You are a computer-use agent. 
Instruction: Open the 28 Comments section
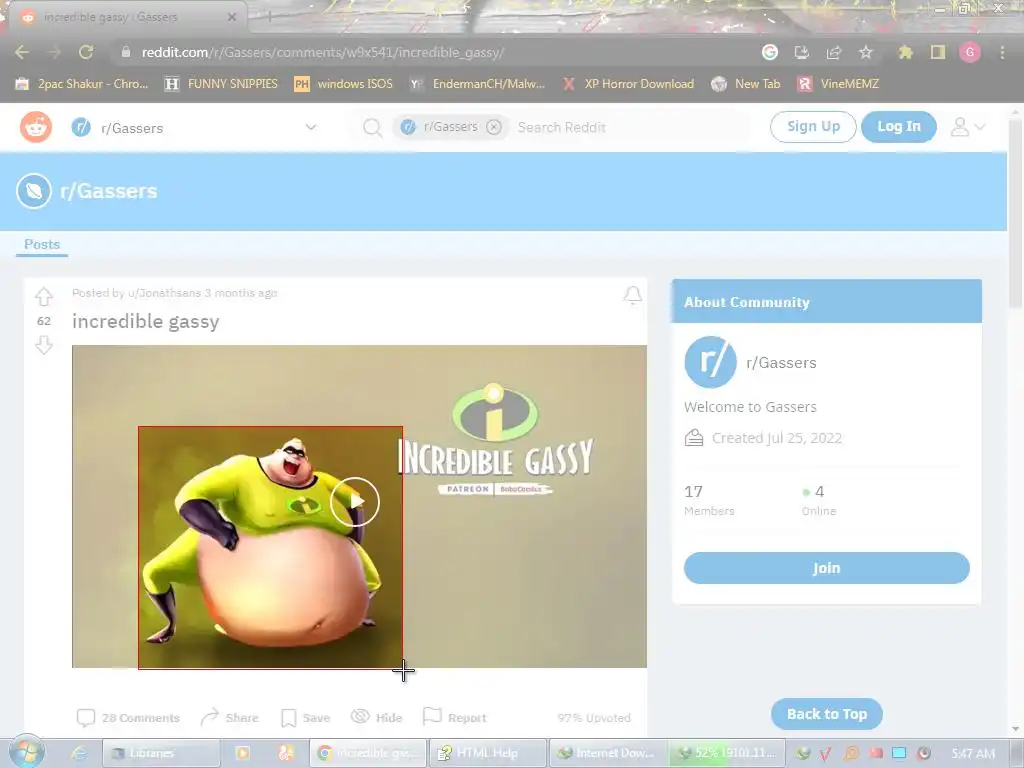pos(128,718)
